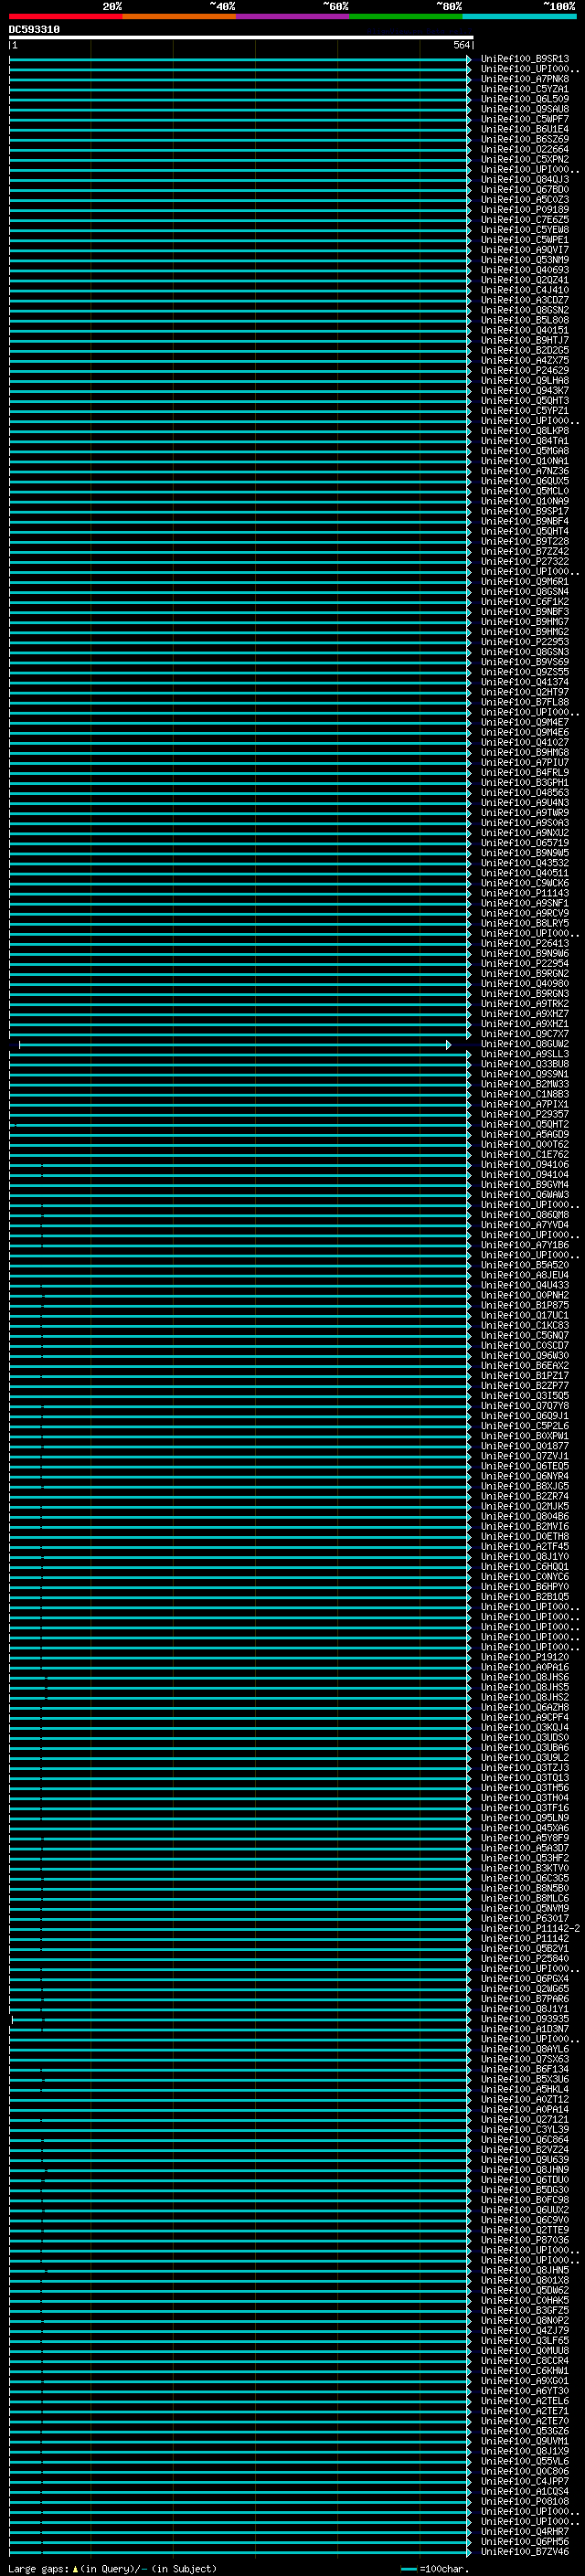Select the UniRef100_P11143 label

click(524, 893)
